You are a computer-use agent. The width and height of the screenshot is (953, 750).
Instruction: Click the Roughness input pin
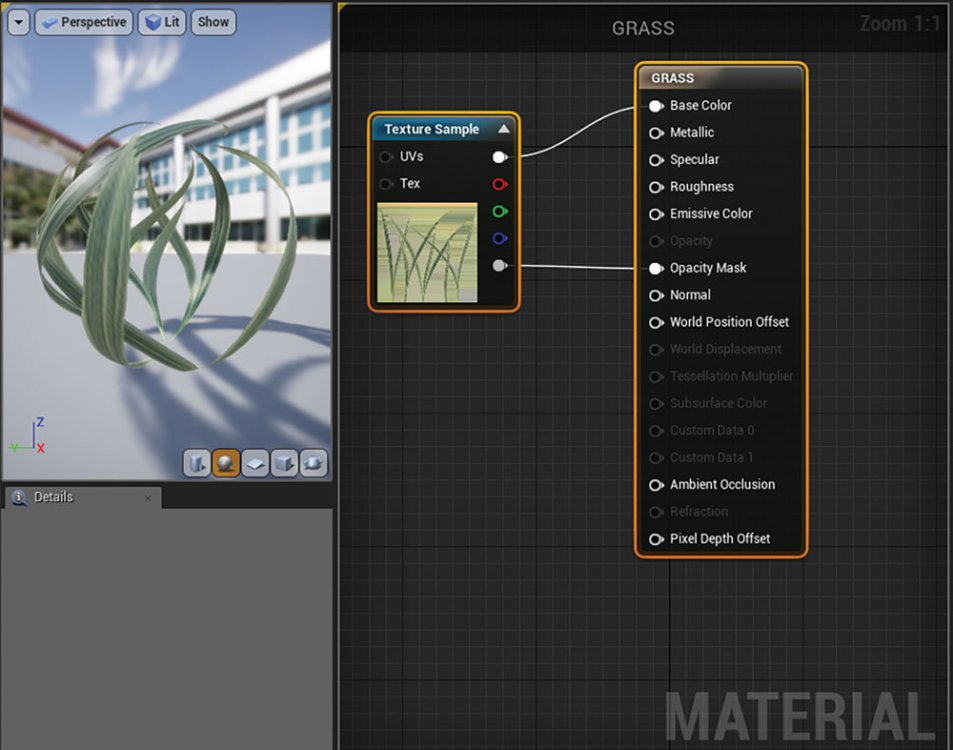click(x=656, y=187)
